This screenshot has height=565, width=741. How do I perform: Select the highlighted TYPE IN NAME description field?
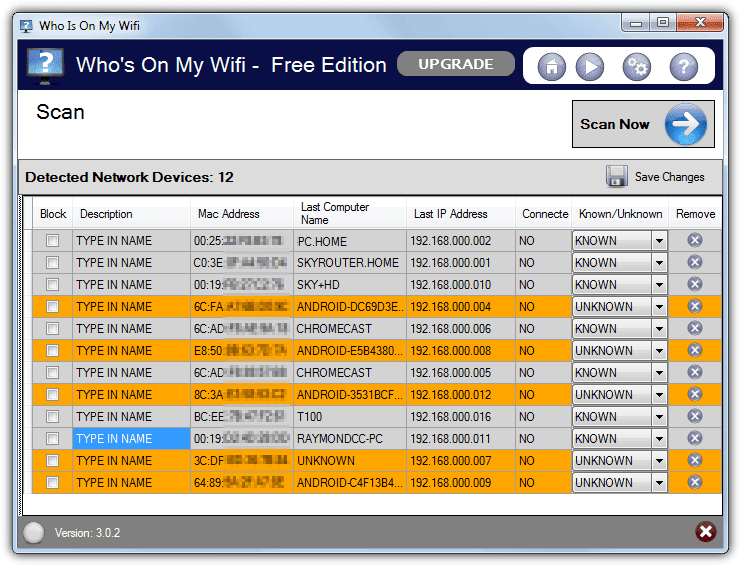[x=131, y=438]
